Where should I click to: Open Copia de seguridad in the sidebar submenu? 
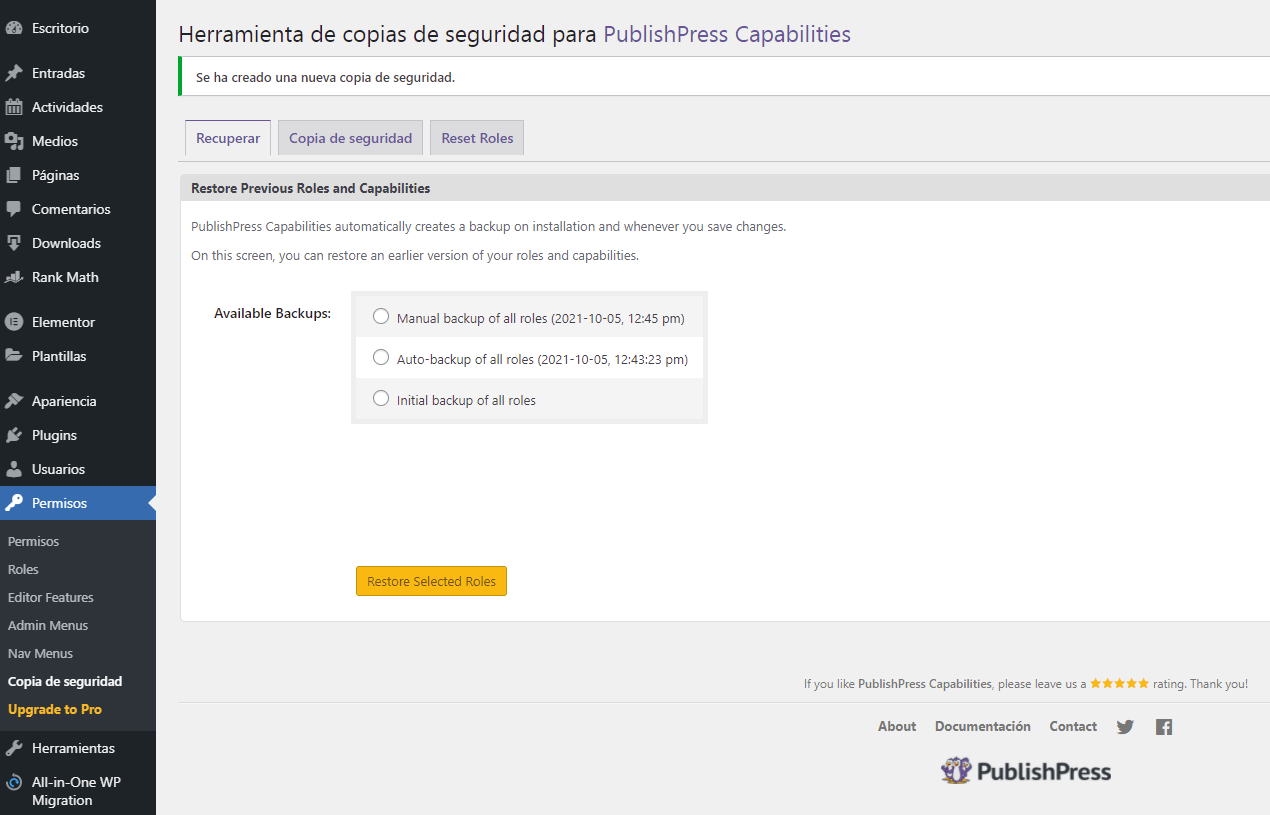65,681
